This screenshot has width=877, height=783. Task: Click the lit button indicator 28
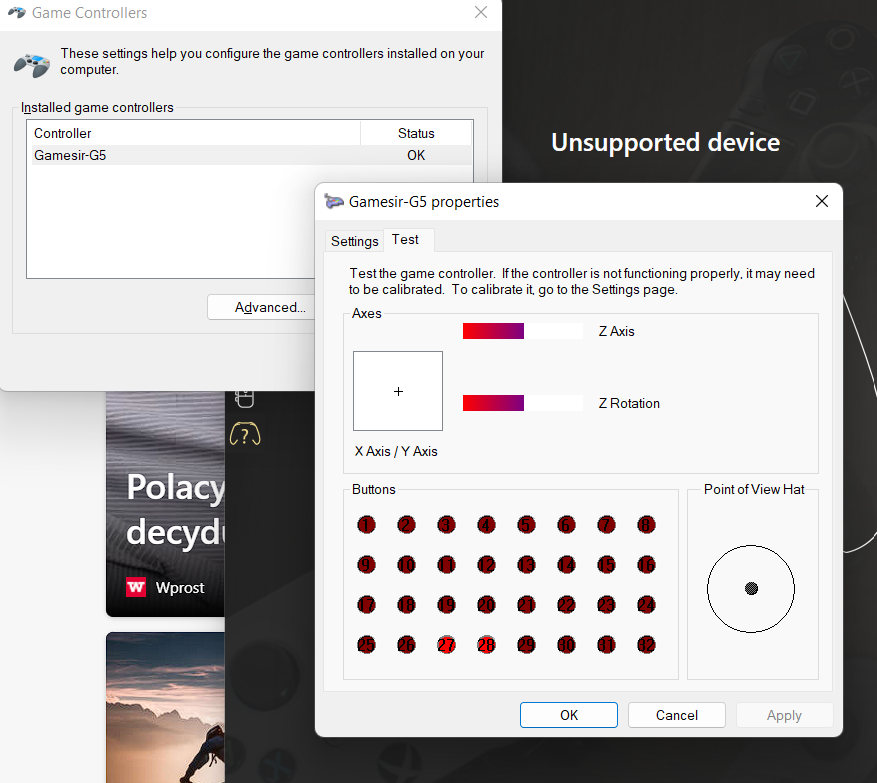pyautogui.click(x=486, y=645)
